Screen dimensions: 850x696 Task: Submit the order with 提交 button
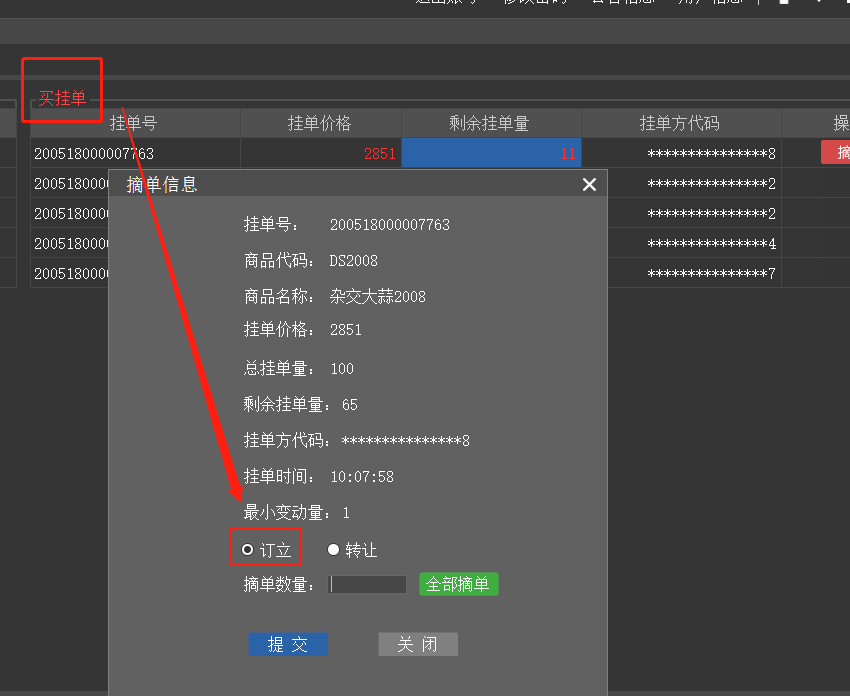pos(288,645)
